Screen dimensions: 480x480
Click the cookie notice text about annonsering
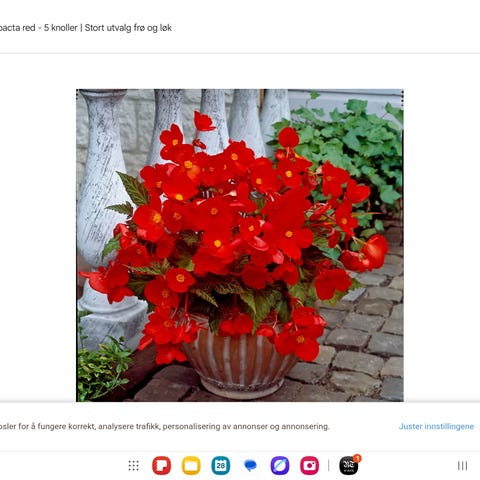(165, 426)
